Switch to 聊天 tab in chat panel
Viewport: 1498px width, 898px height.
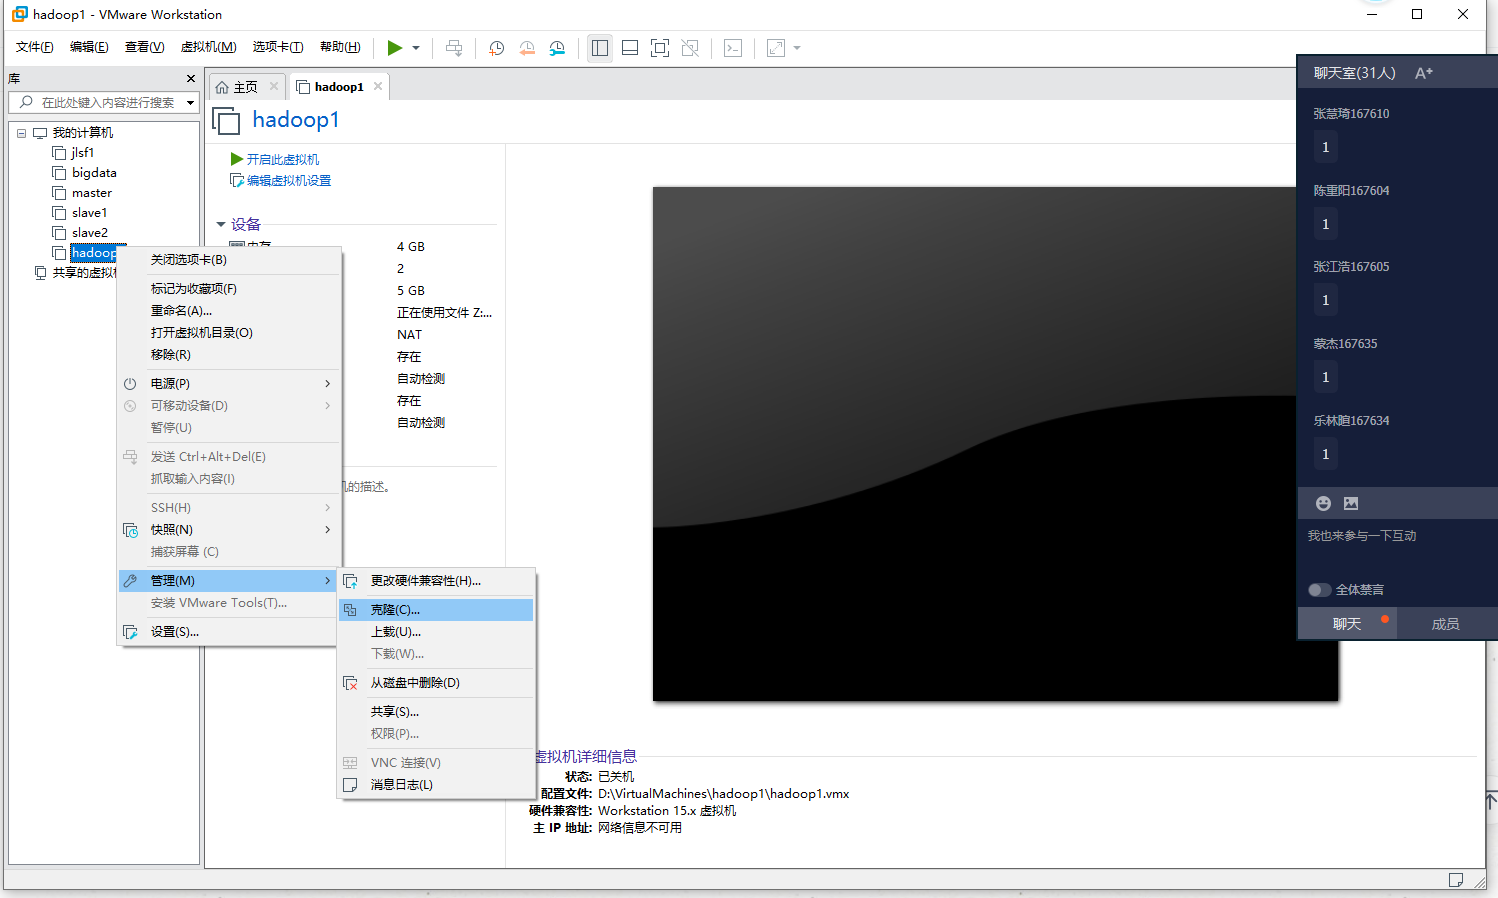point(1347,624)
